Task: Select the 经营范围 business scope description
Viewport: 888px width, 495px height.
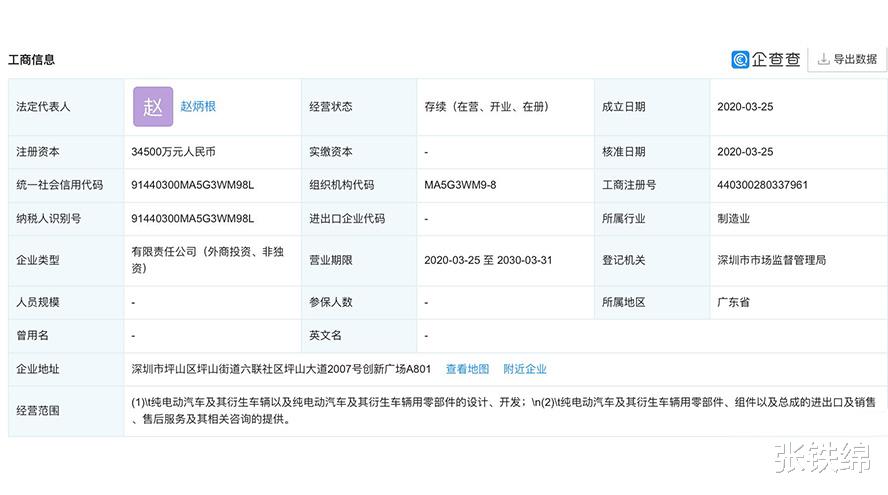Action: point(503,411)
